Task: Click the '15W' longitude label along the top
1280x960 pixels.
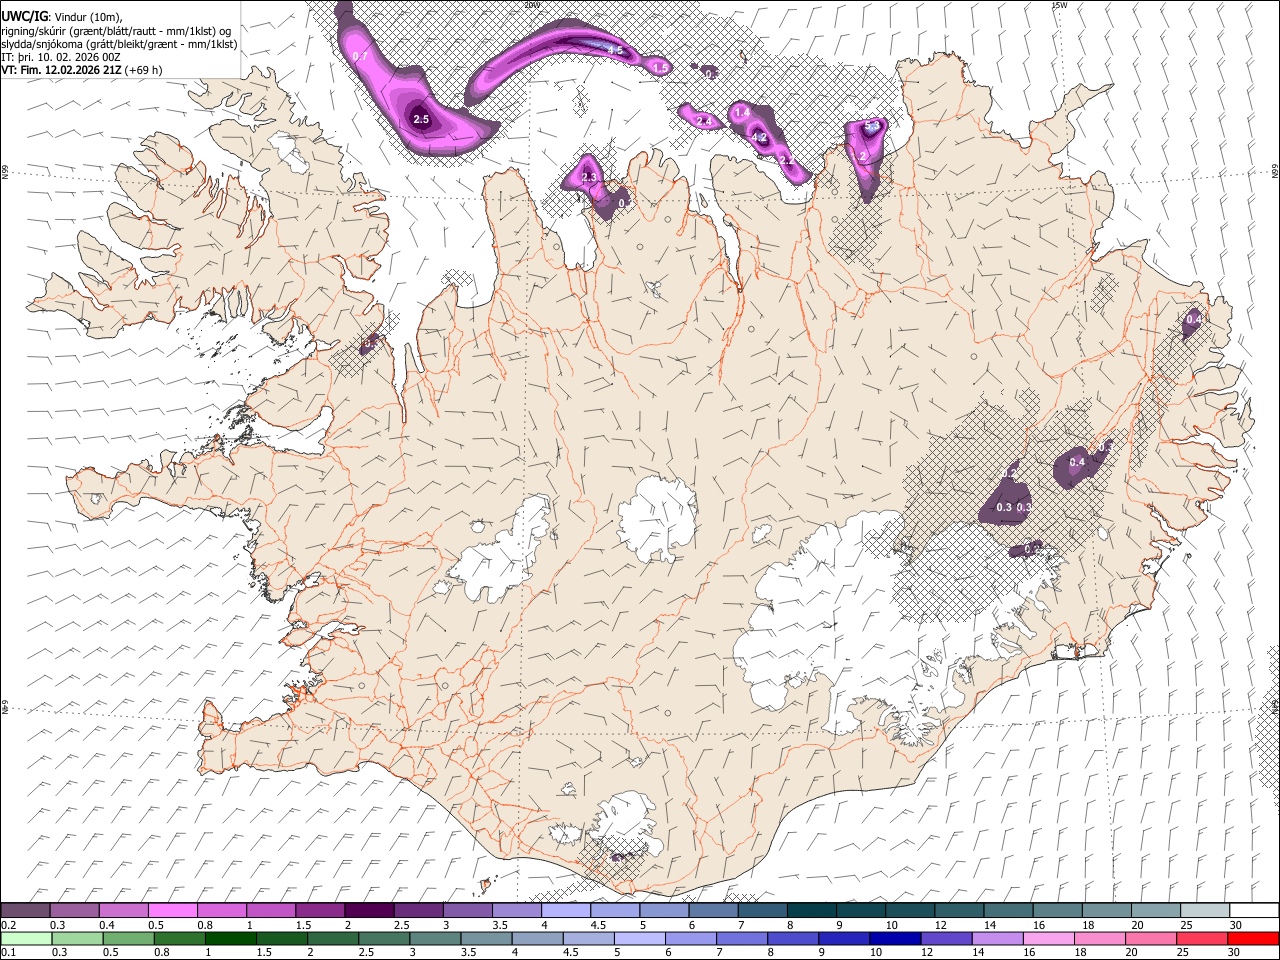Action: 1060,5
